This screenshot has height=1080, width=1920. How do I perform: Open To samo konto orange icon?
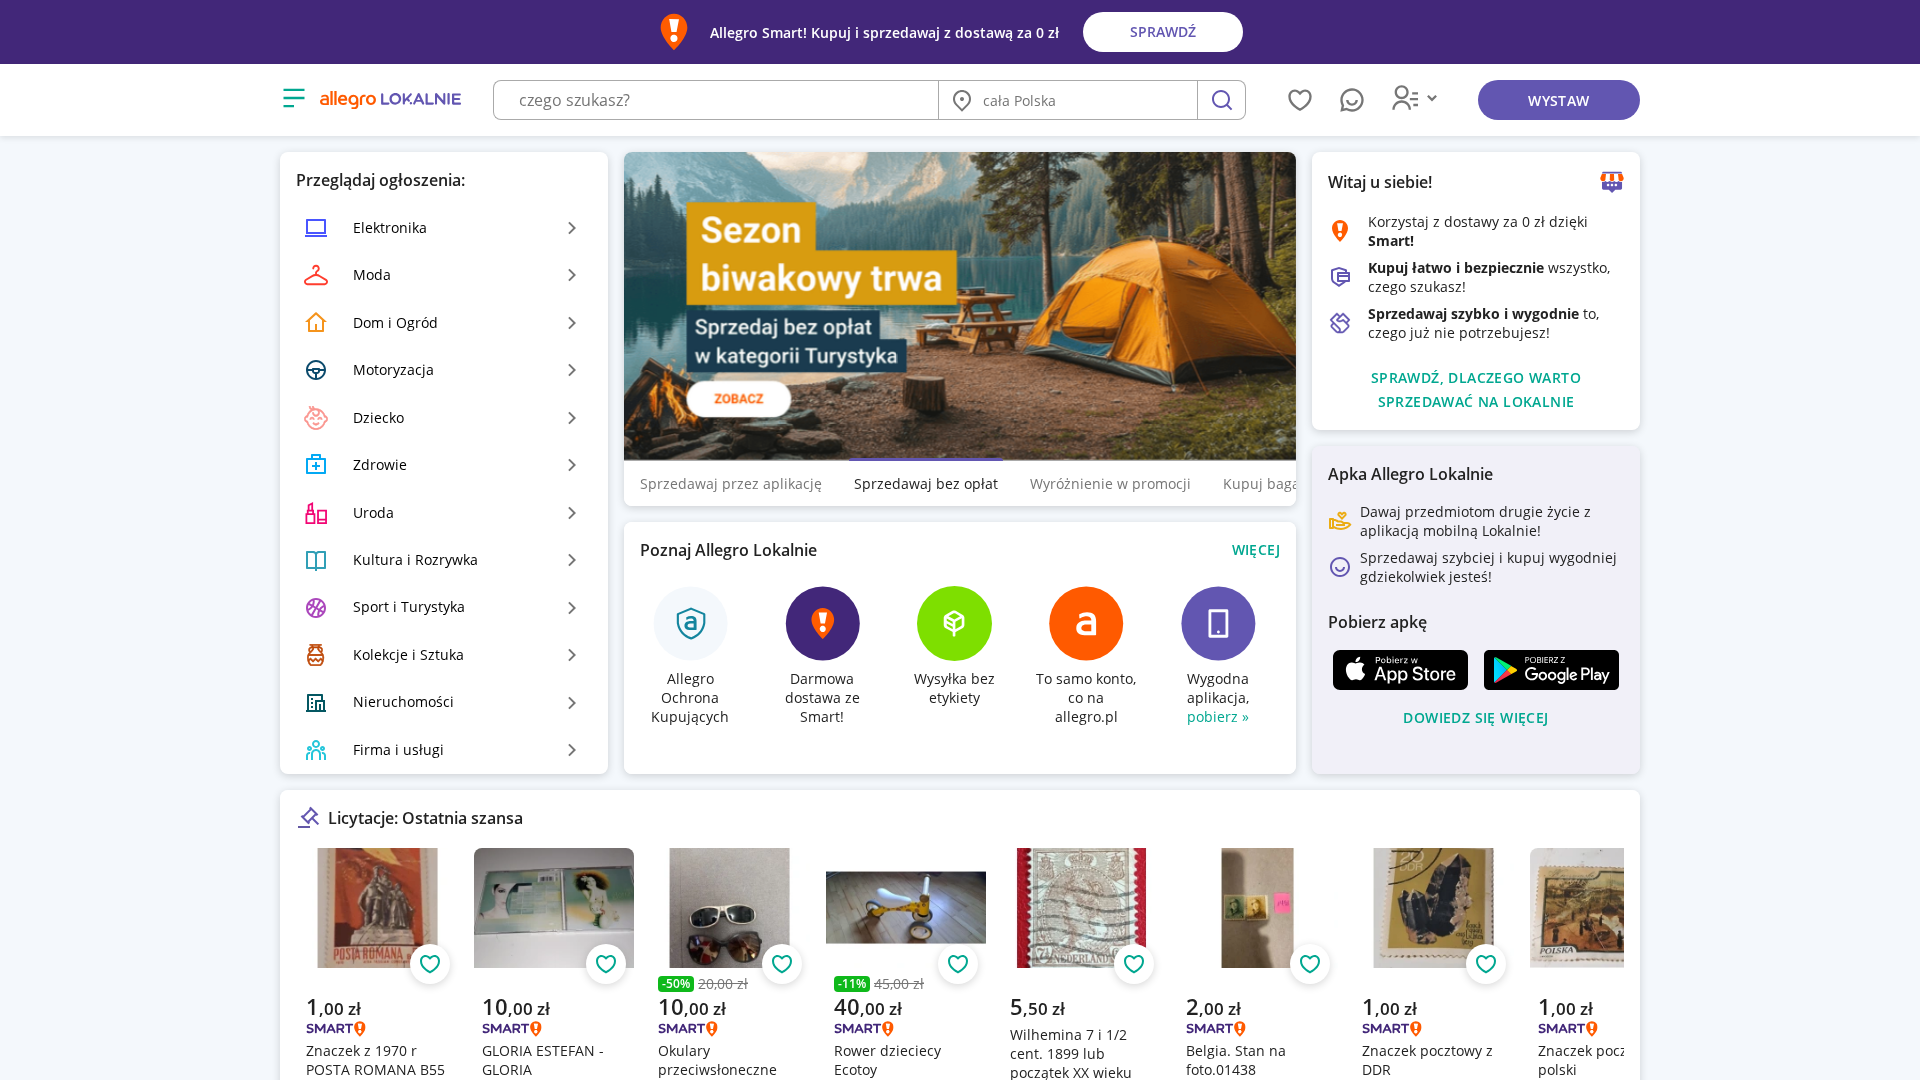tap(1086, 623)
